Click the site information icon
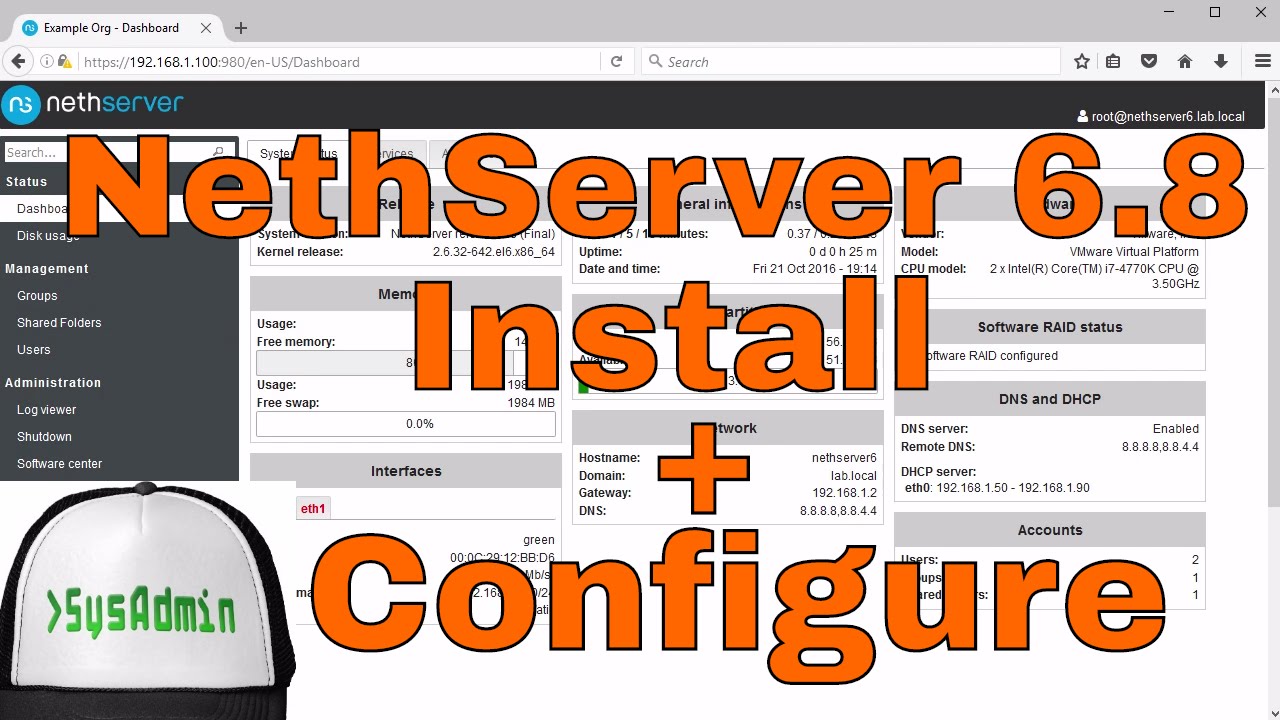Image resolution: width=1280 pixels, height=720 pixels. [47, 61]
